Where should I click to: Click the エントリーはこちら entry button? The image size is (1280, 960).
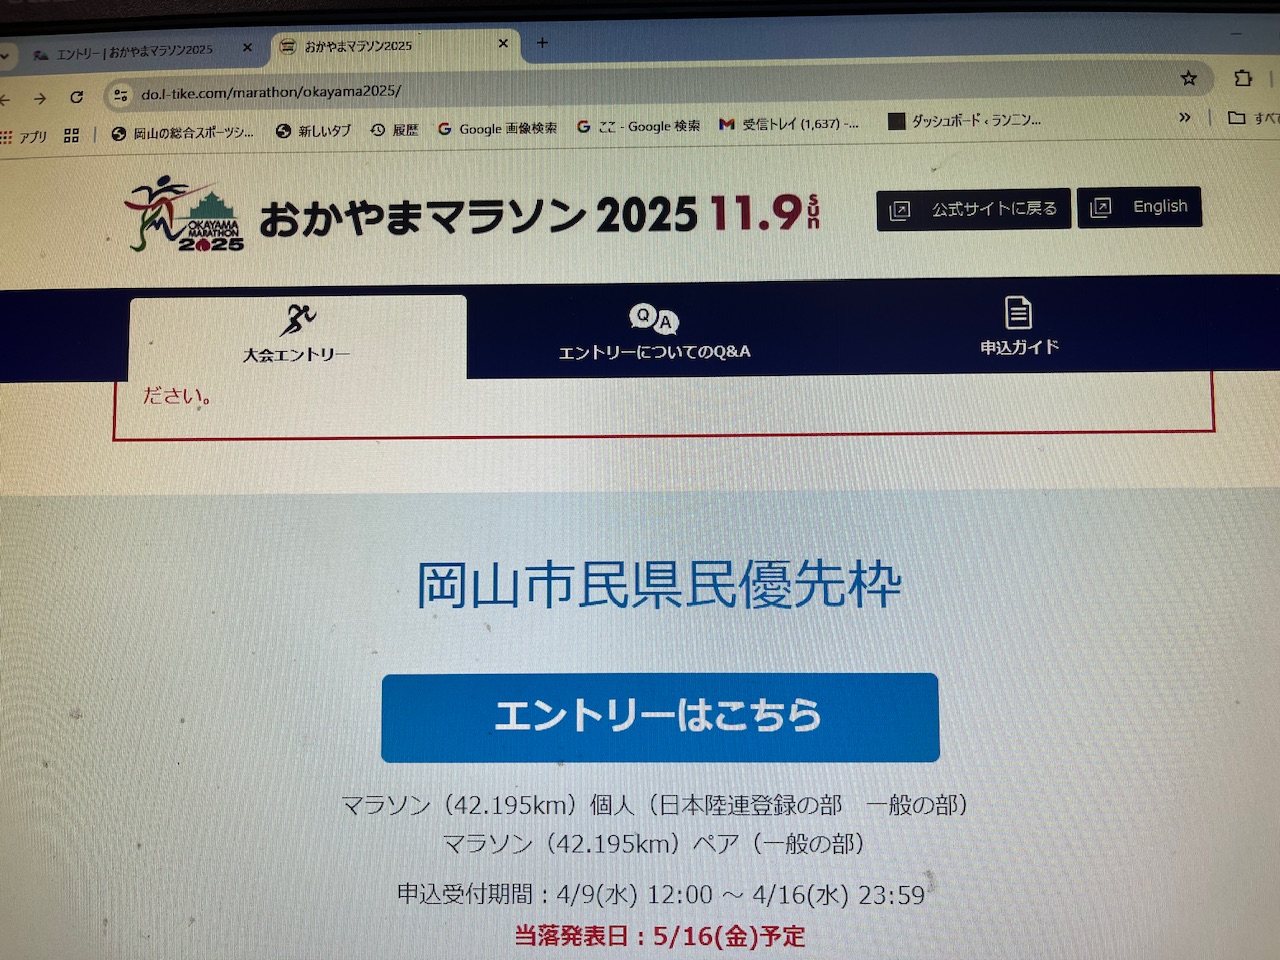pos(660,717)
